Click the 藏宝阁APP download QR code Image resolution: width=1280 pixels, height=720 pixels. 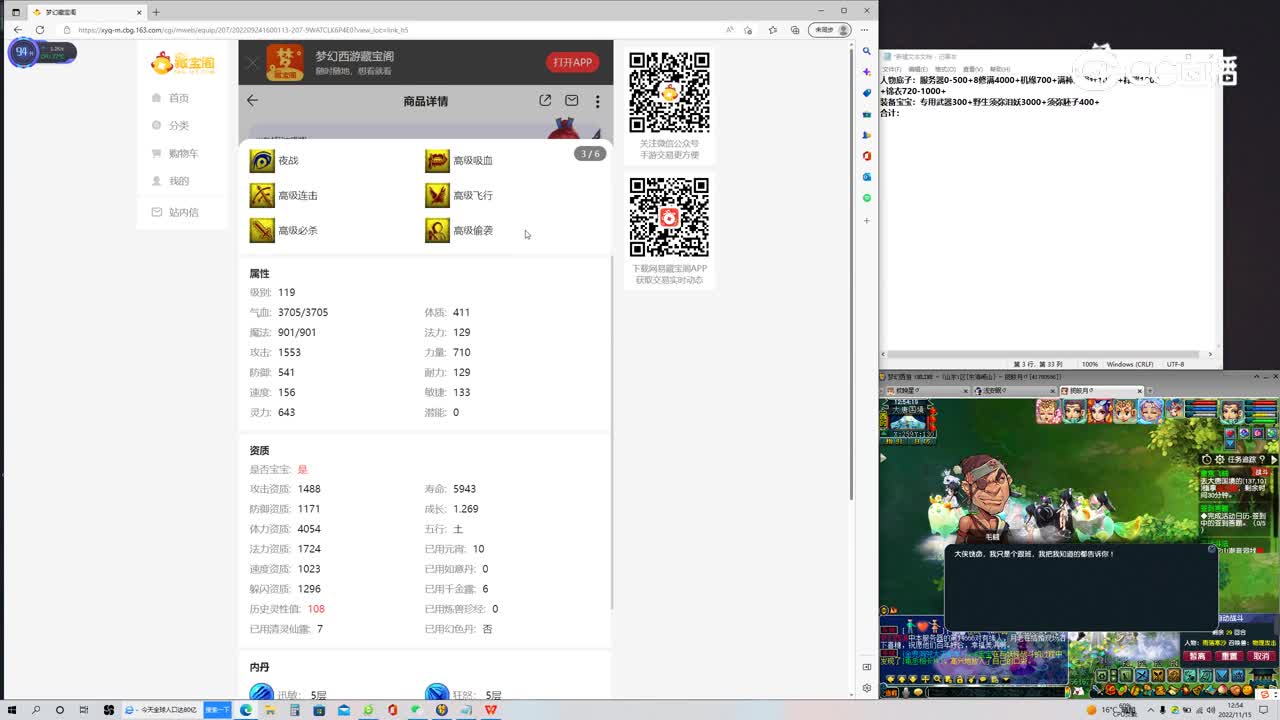(669, 217)
